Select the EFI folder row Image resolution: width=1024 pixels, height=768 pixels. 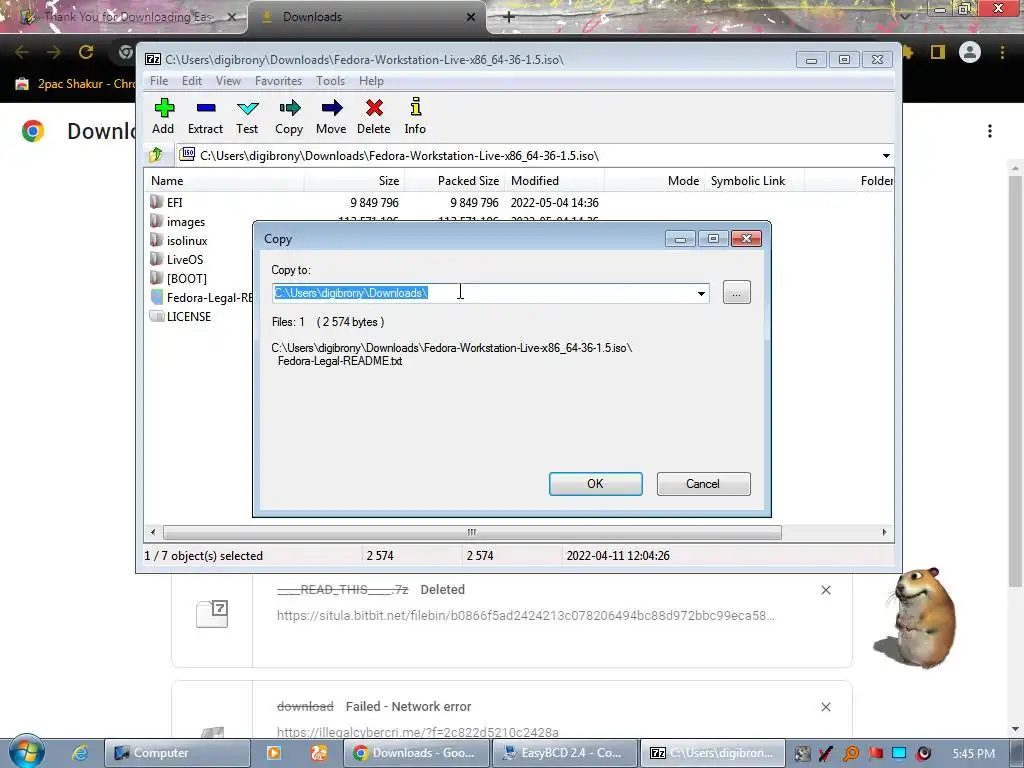click(374, 202)
